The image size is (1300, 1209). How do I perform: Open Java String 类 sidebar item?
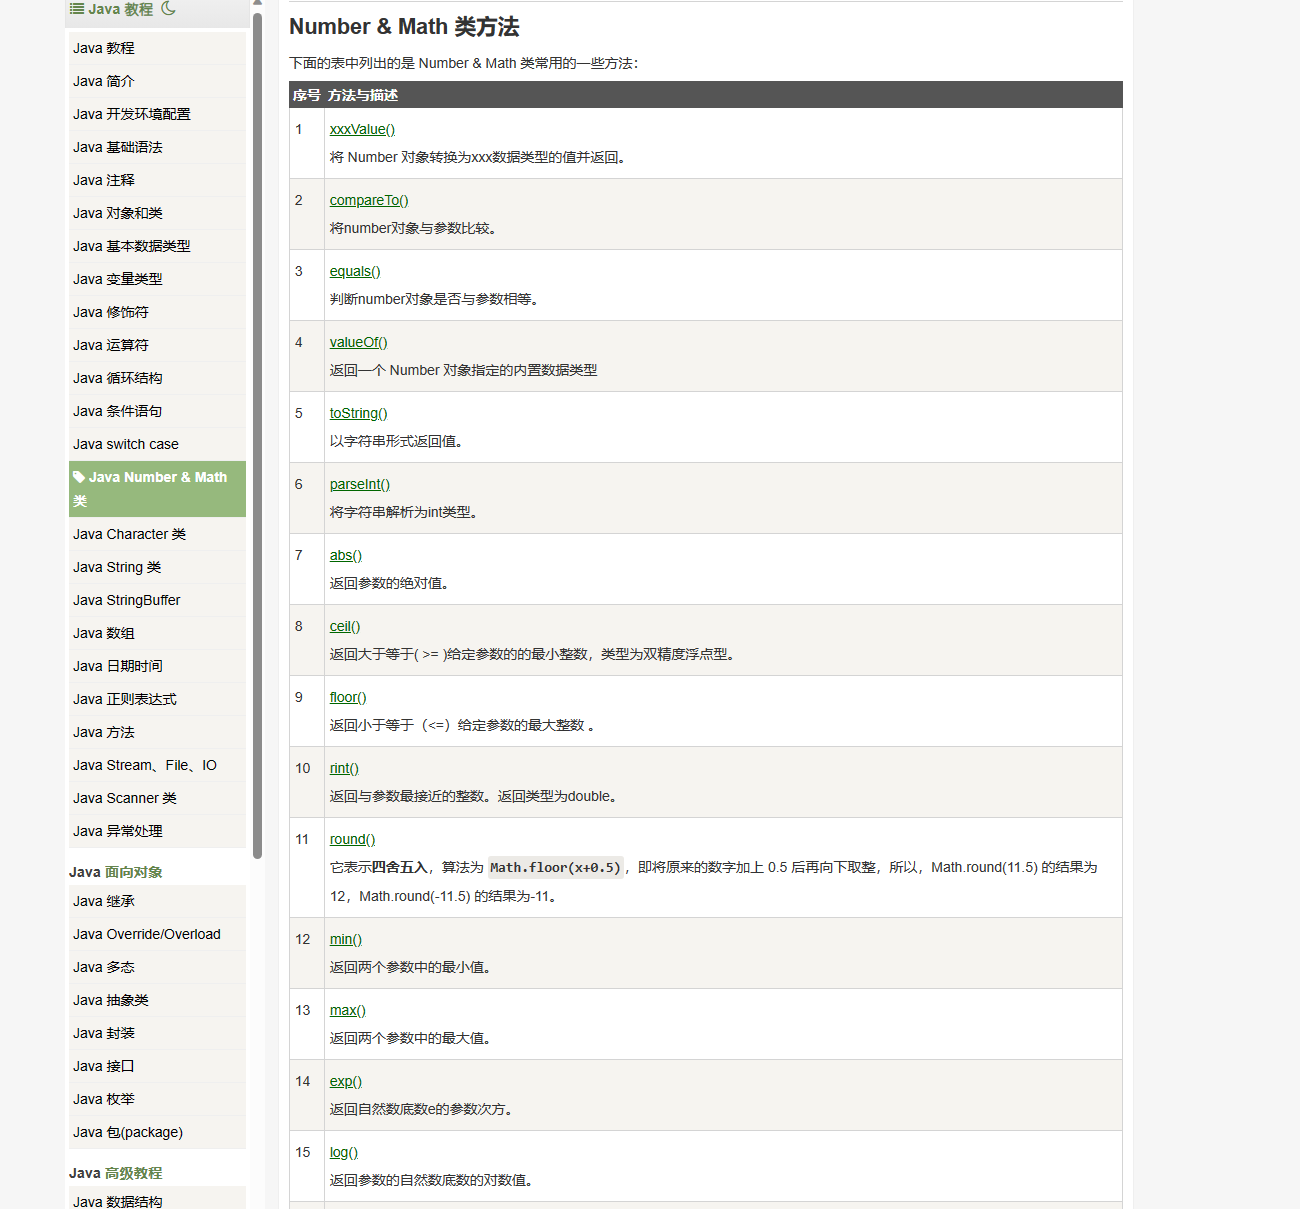pyautogui.click(x=157, y=567)
